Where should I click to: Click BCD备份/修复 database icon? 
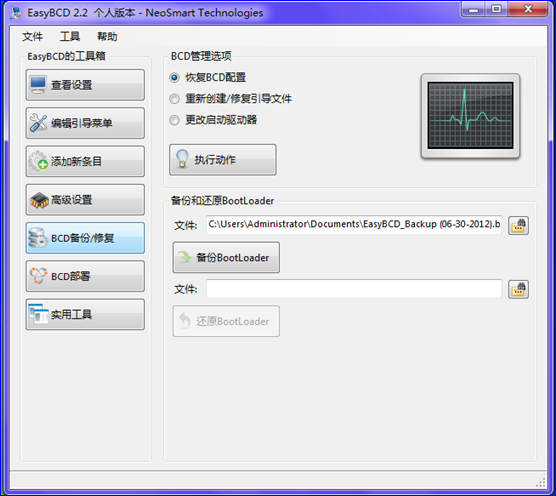[x=38, y=238]
